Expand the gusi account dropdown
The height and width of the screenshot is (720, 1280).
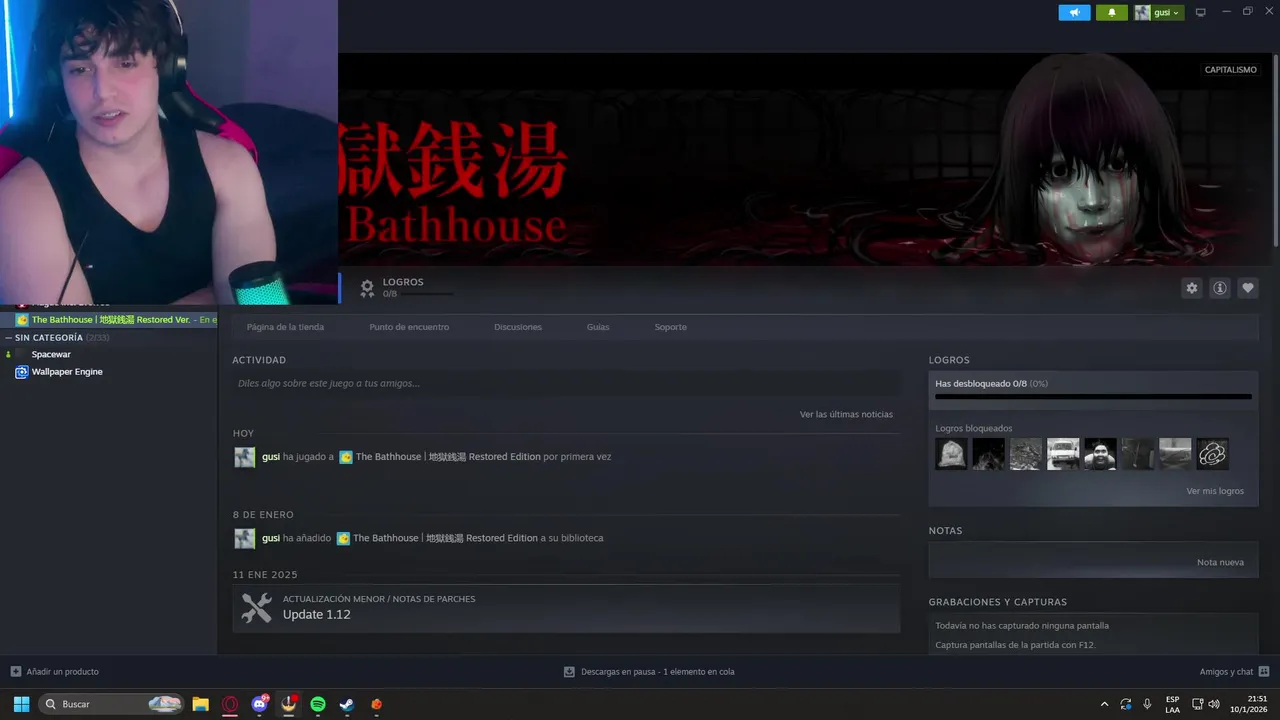pos(1159,13)
